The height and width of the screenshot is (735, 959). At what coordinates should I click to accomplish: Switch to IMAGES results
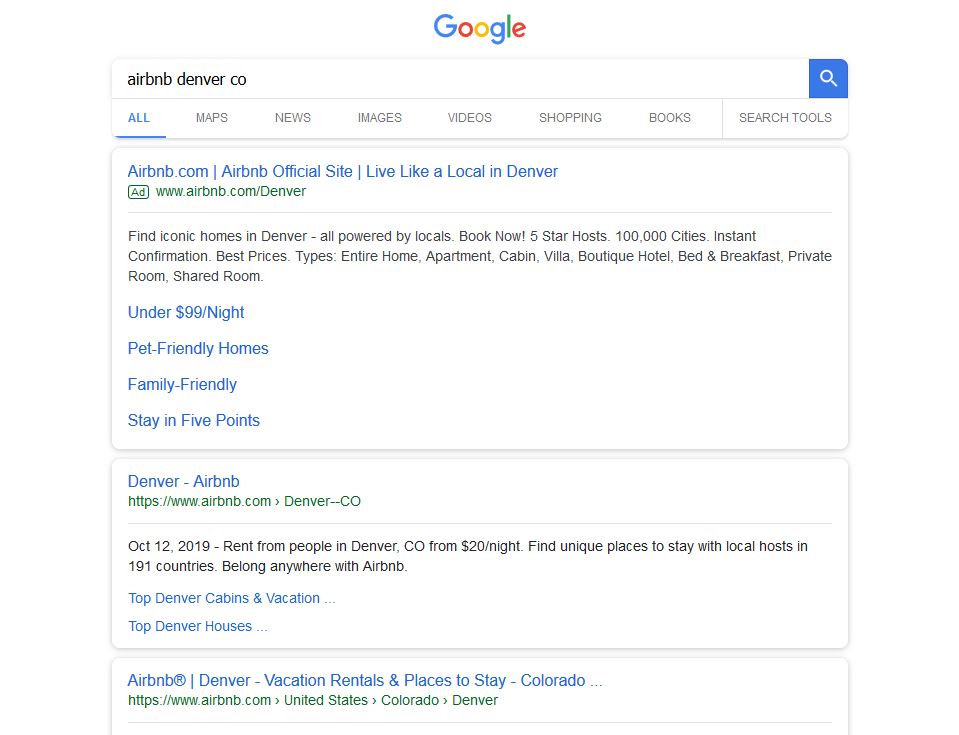(x=379, y=118)
